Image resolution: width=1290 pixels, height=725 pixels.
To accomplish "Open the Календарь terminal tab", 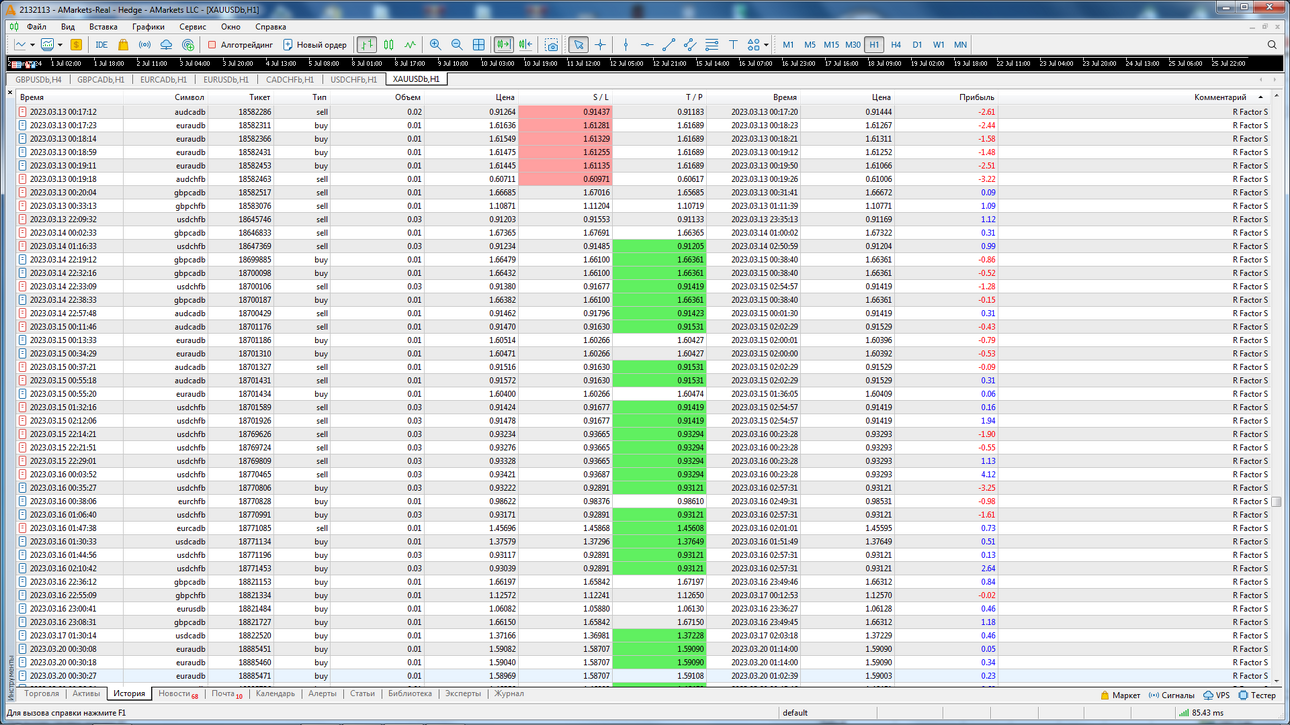I will click(x=275, y=693).
